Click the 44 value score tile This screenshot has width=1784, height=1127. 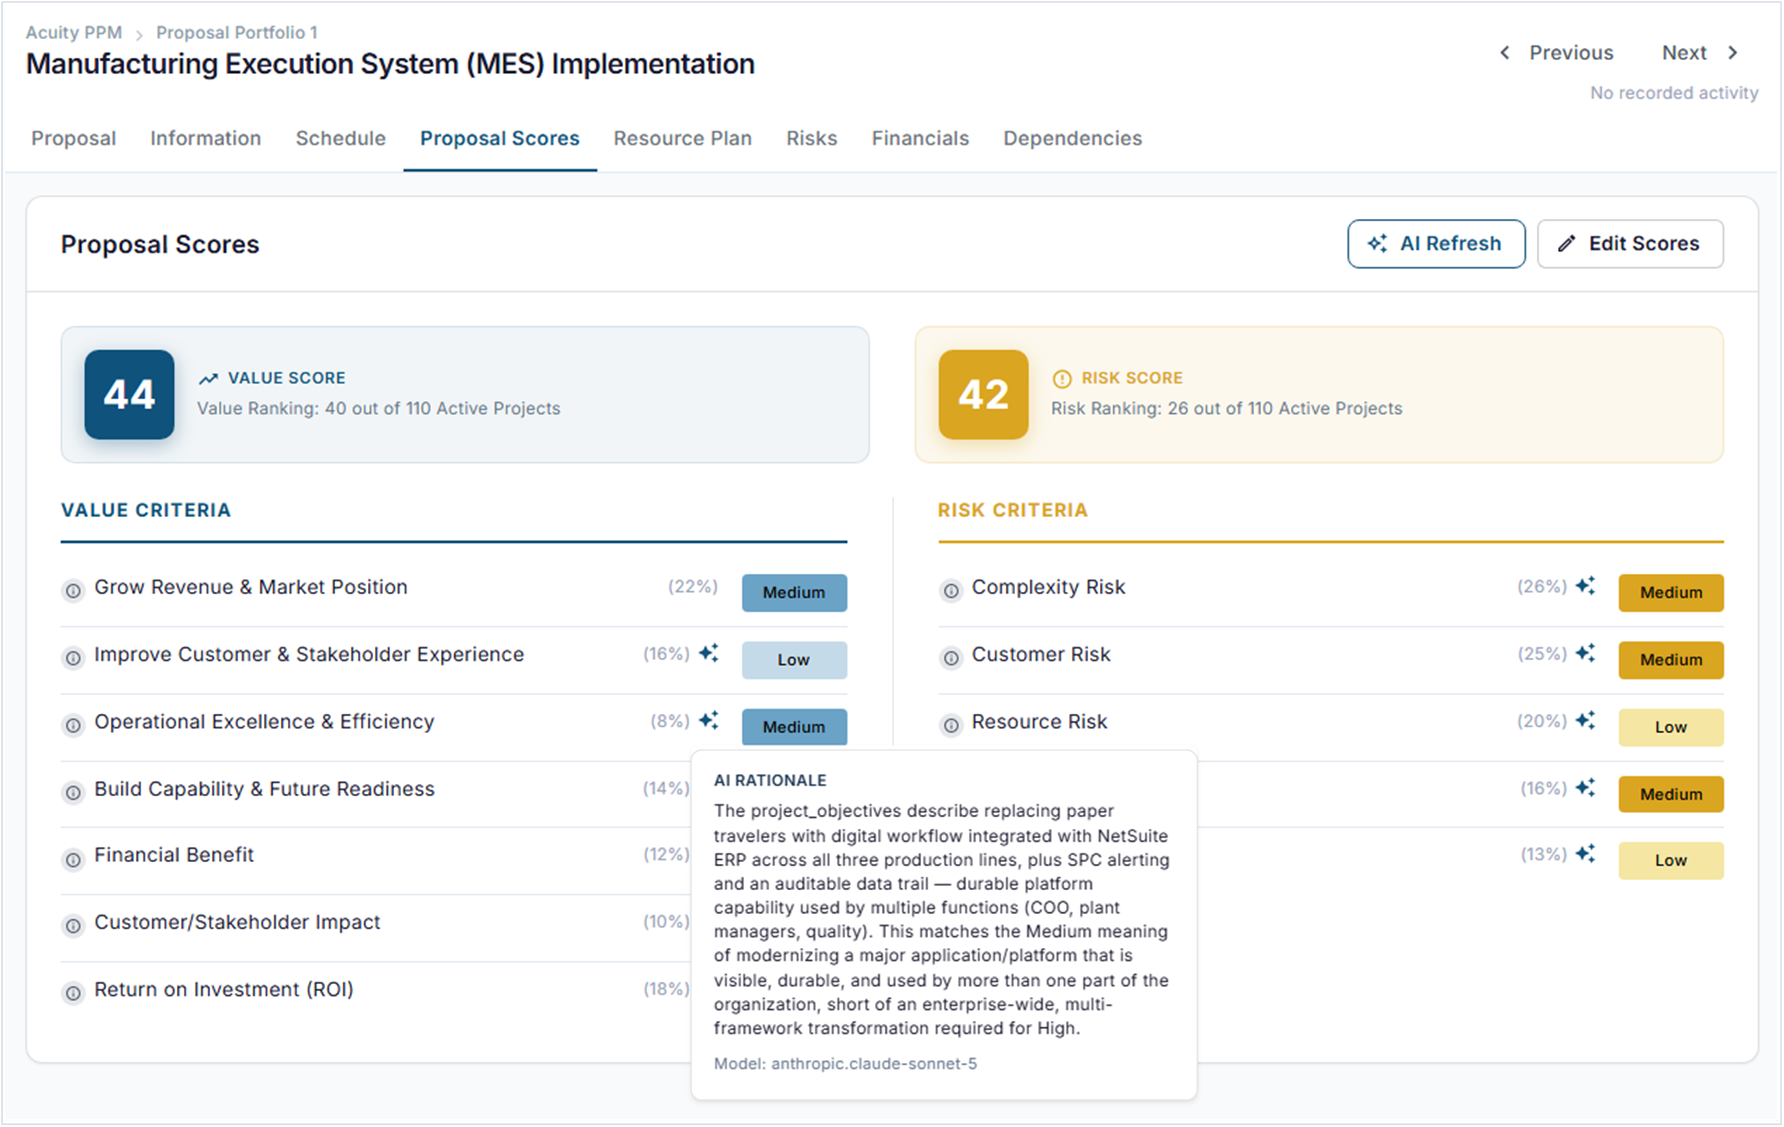coord(129,395)
